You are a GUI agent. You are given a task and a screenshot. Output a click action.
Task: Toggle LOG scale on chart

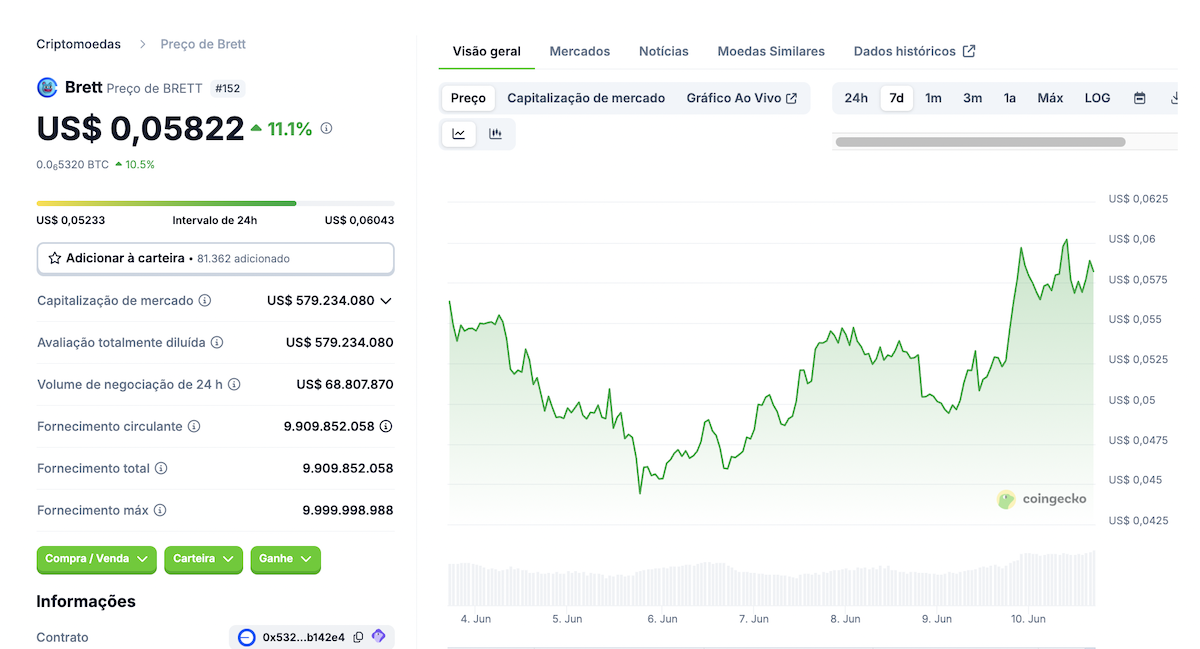click(x=1097, y=98)
